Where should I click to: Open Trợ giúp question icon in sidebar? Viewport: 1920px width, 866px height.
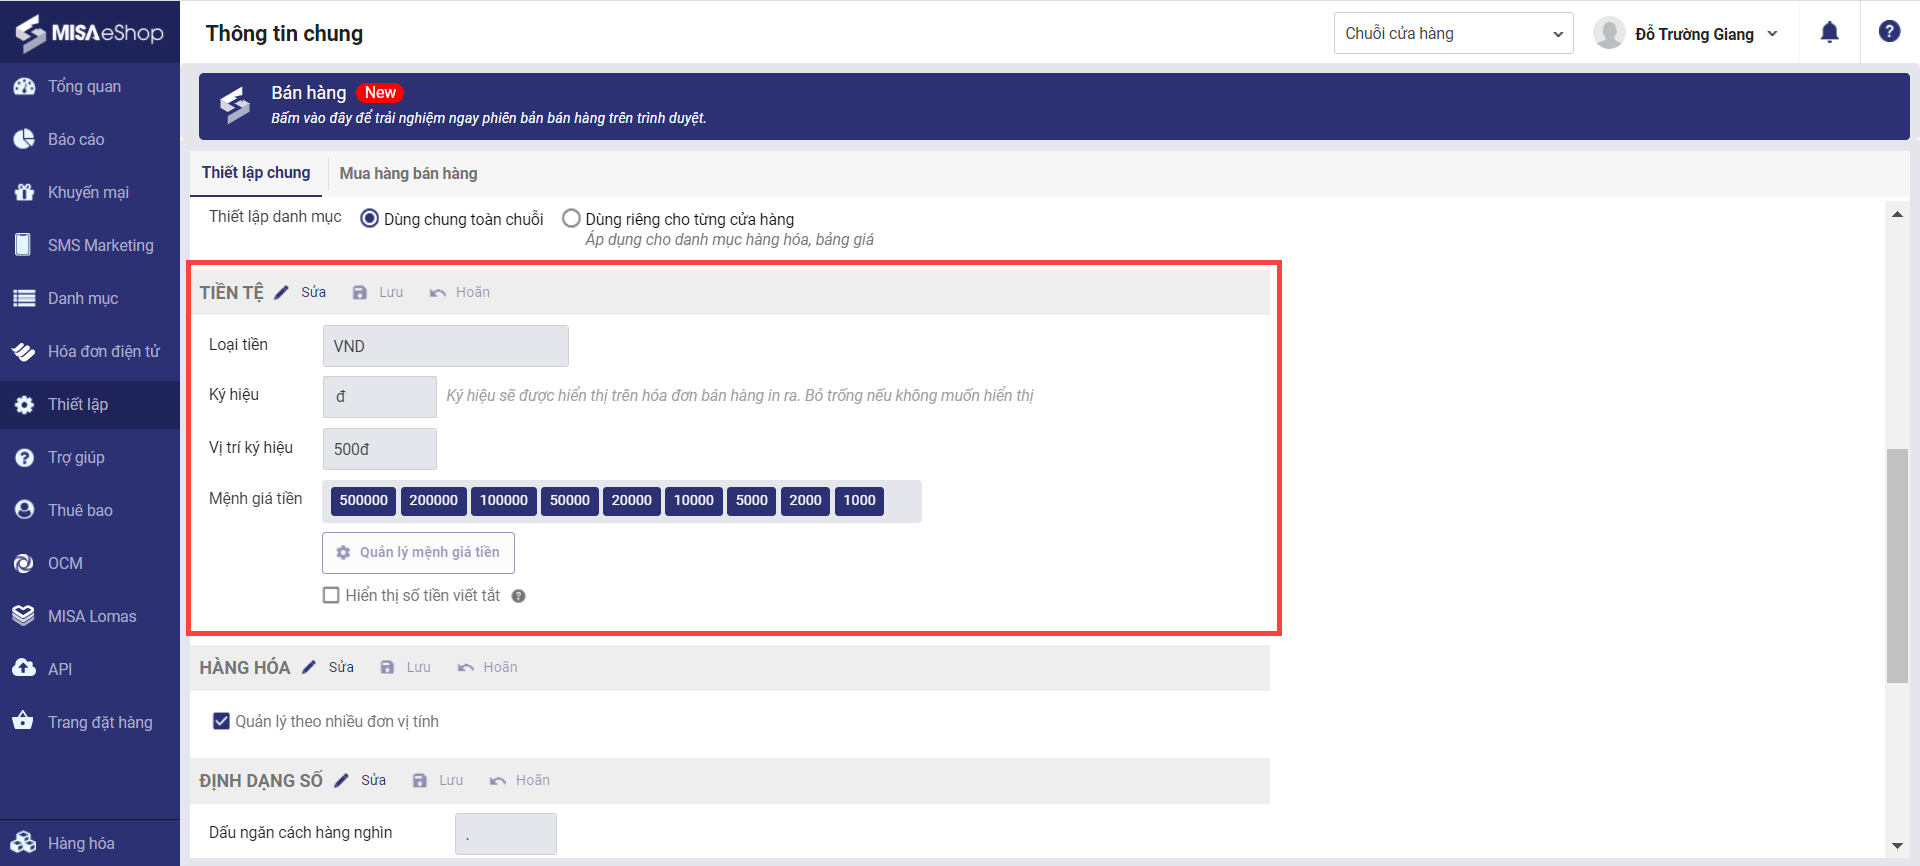pyautogui.click(x=24, y=458)
